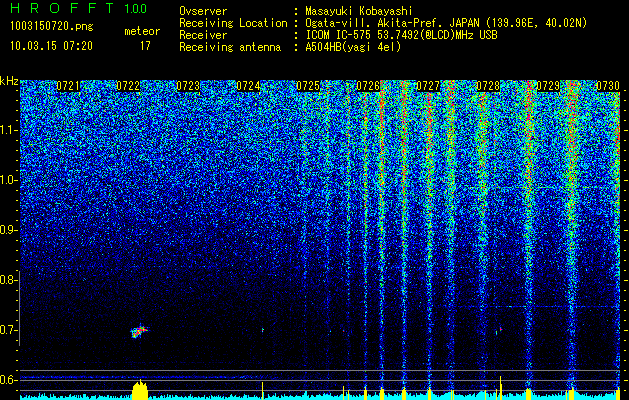
Task: Click the date stamp 10.03.15 07:20
Action: pyautogui.click(x=51, y=46)
